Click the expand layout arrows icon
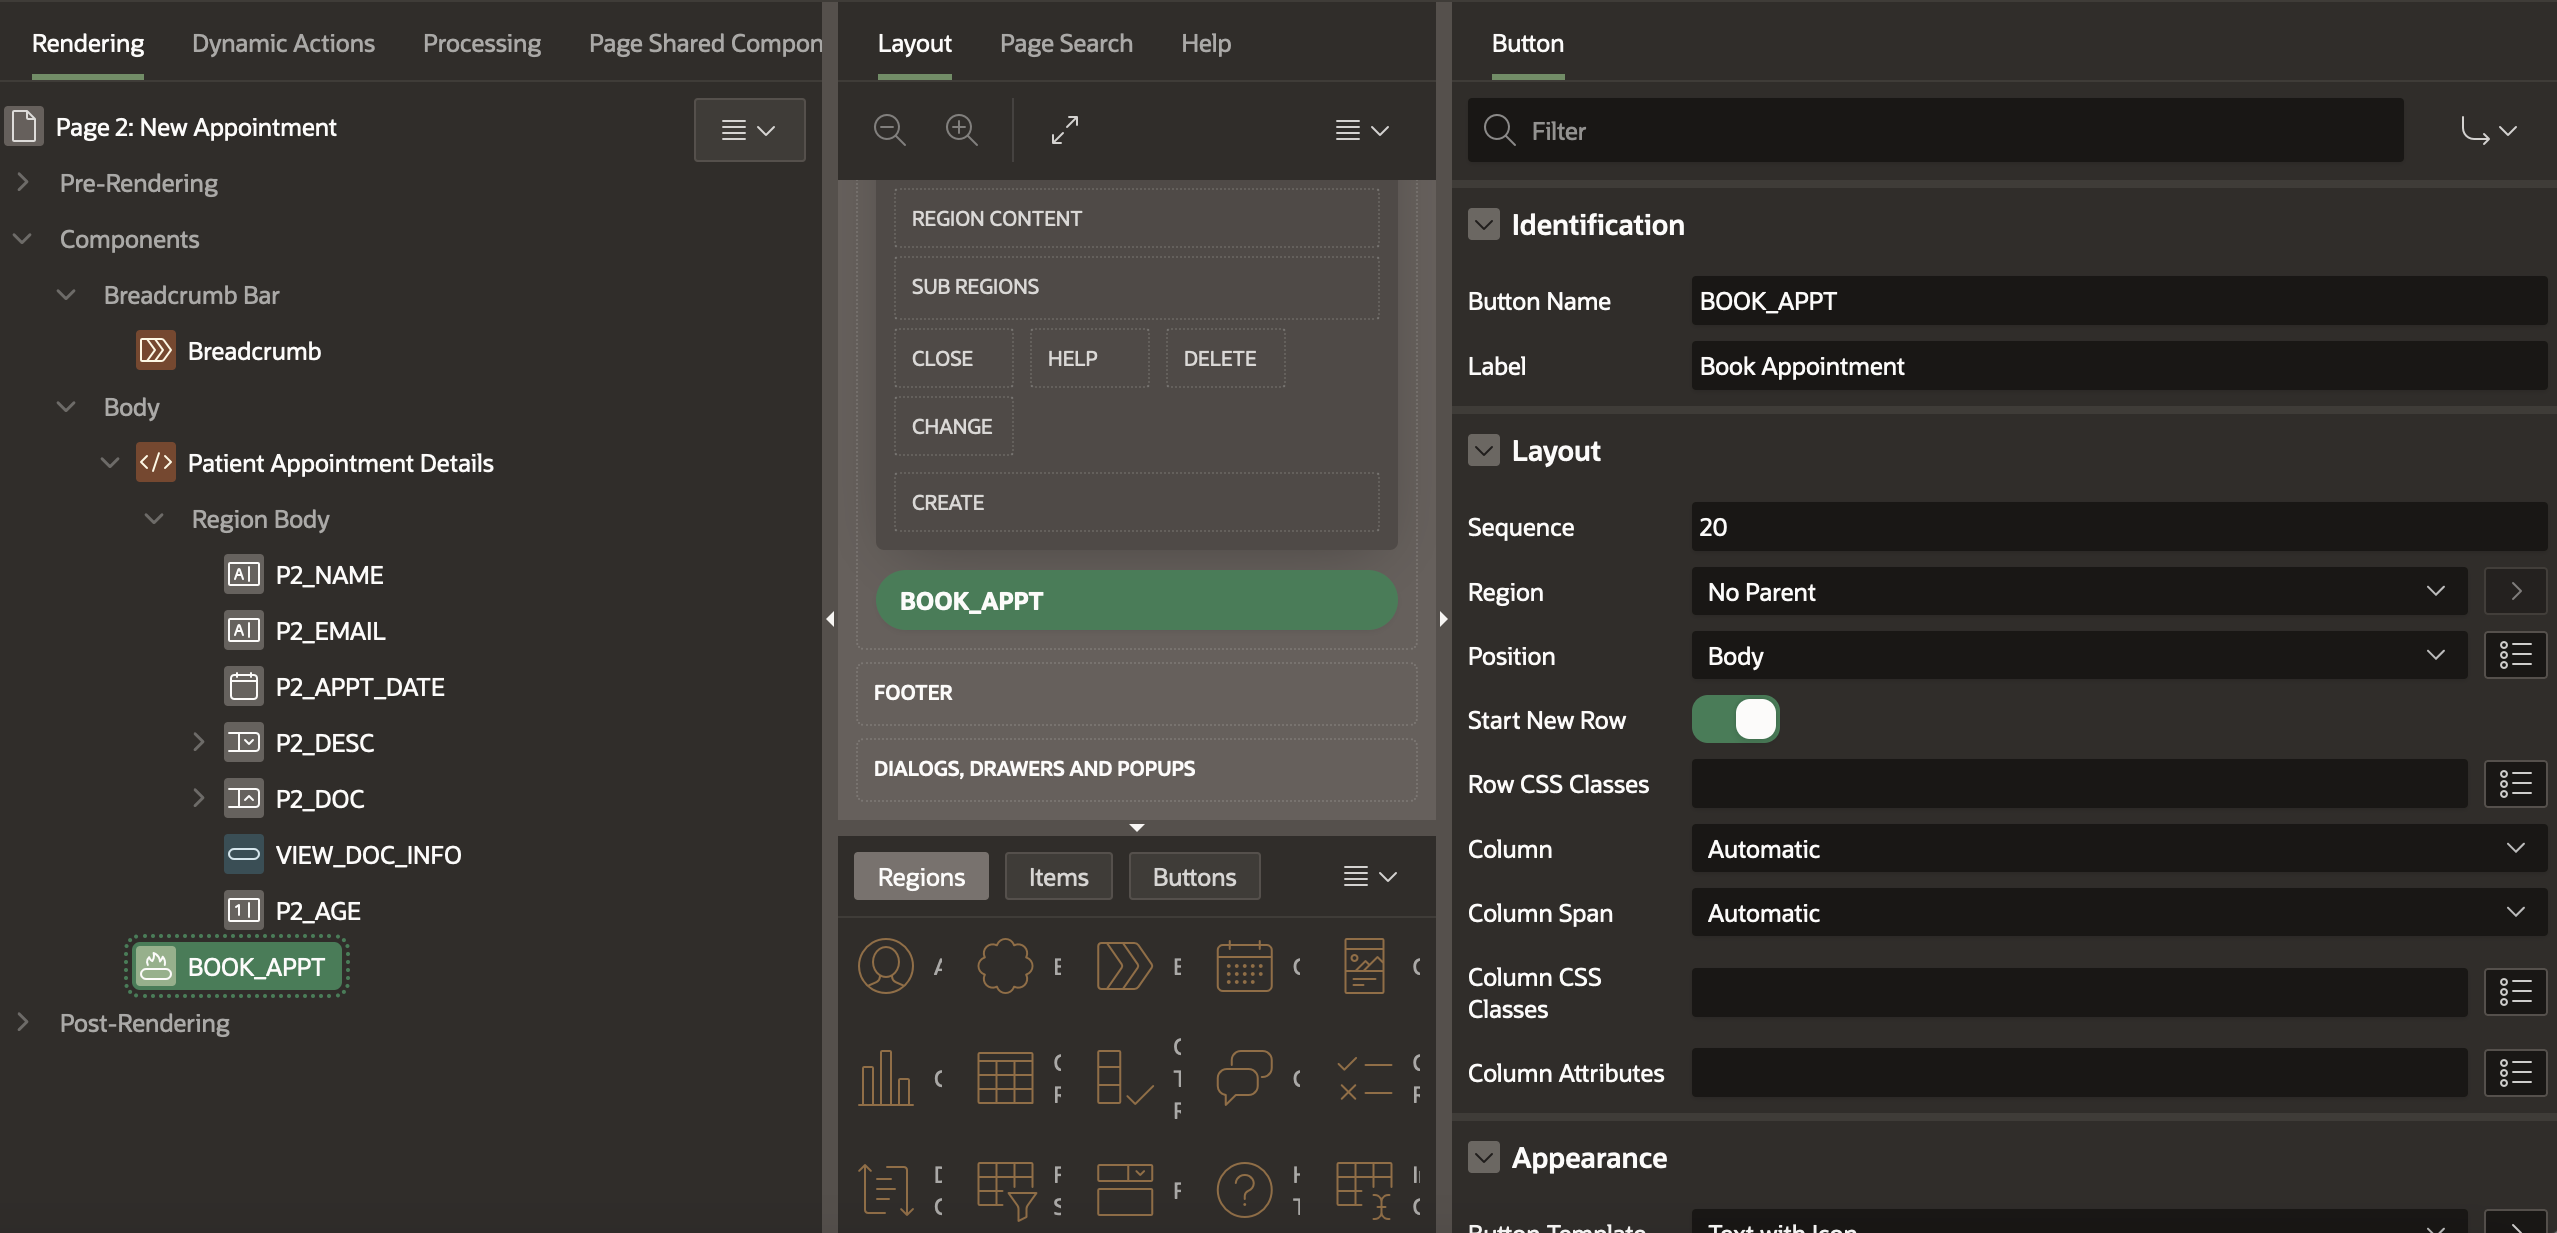 pos(1065,130)
